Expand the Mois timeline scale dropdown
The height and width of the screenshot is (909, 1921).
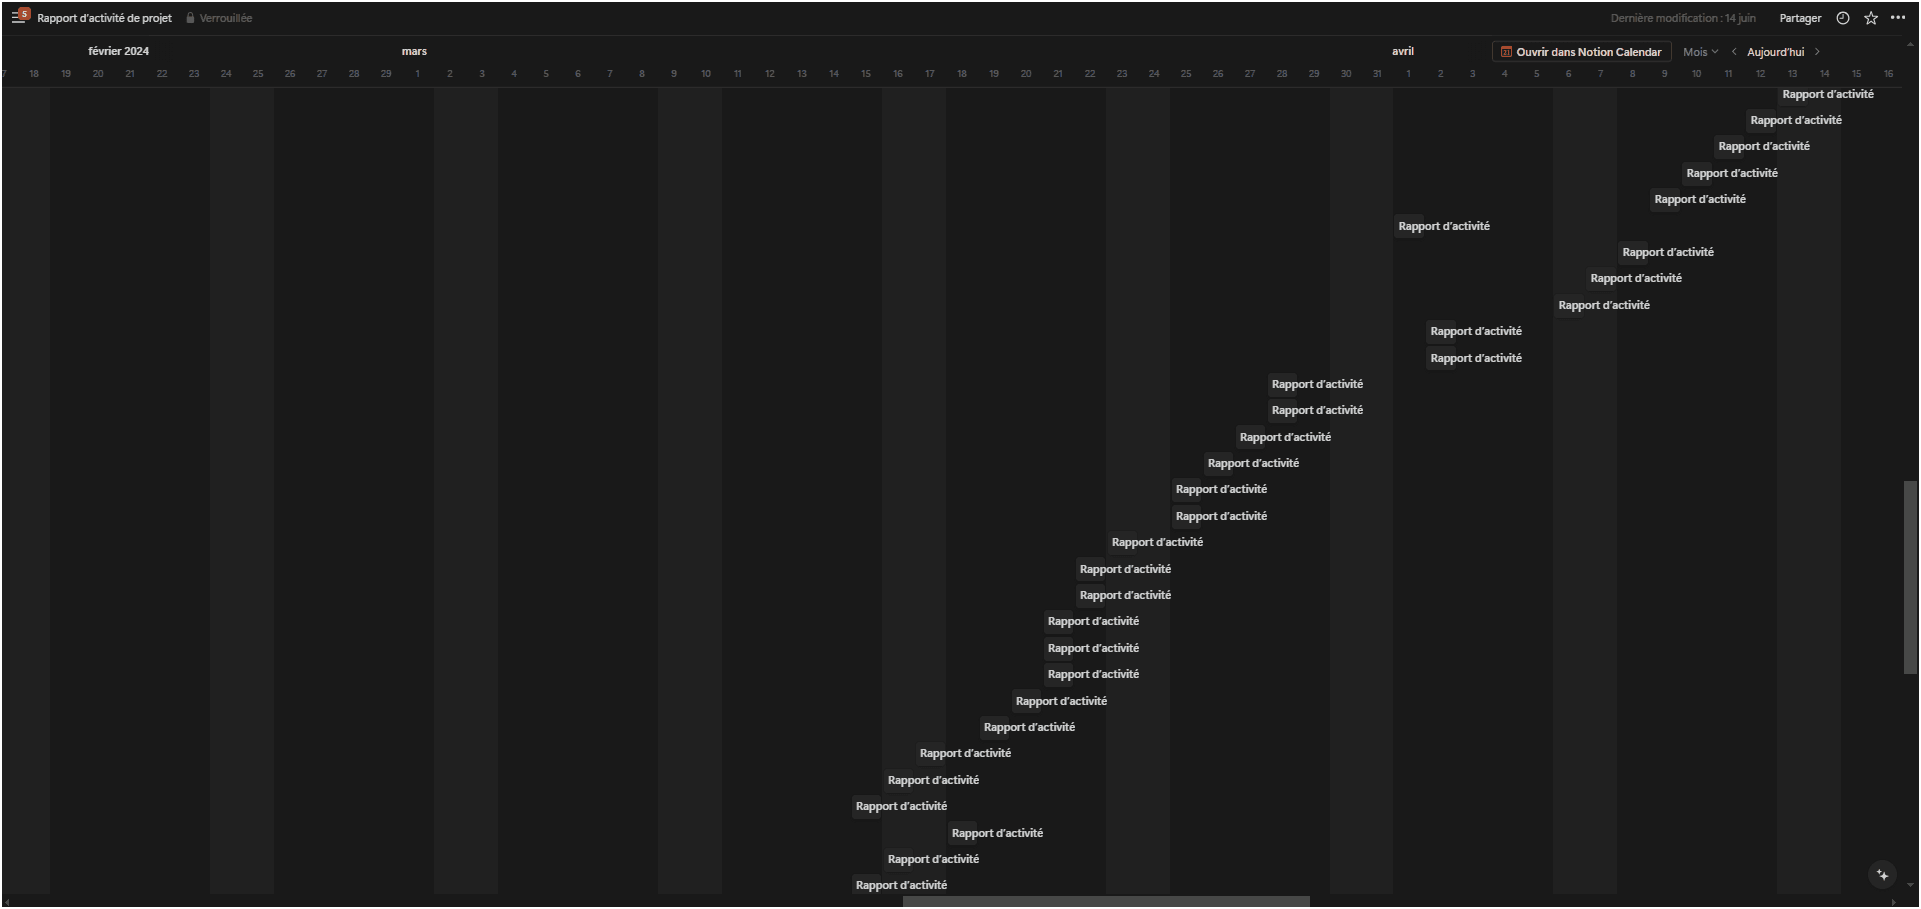coord(1700,52)
